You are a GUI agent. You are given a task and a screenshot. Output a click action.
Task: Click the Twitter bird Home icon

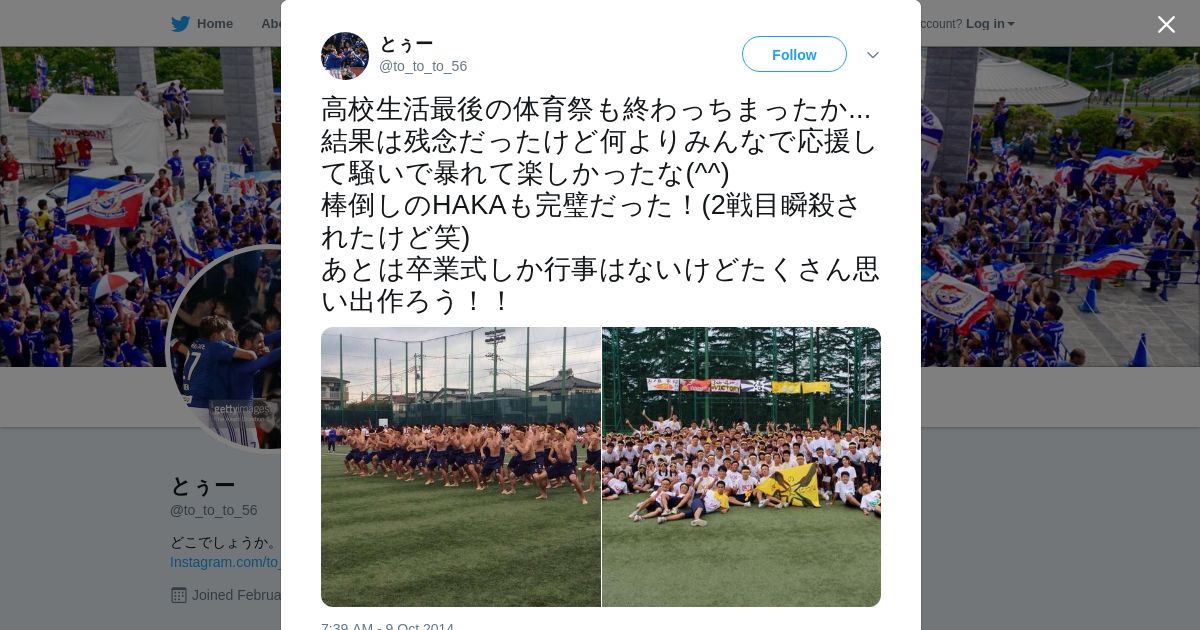point(180,24)
